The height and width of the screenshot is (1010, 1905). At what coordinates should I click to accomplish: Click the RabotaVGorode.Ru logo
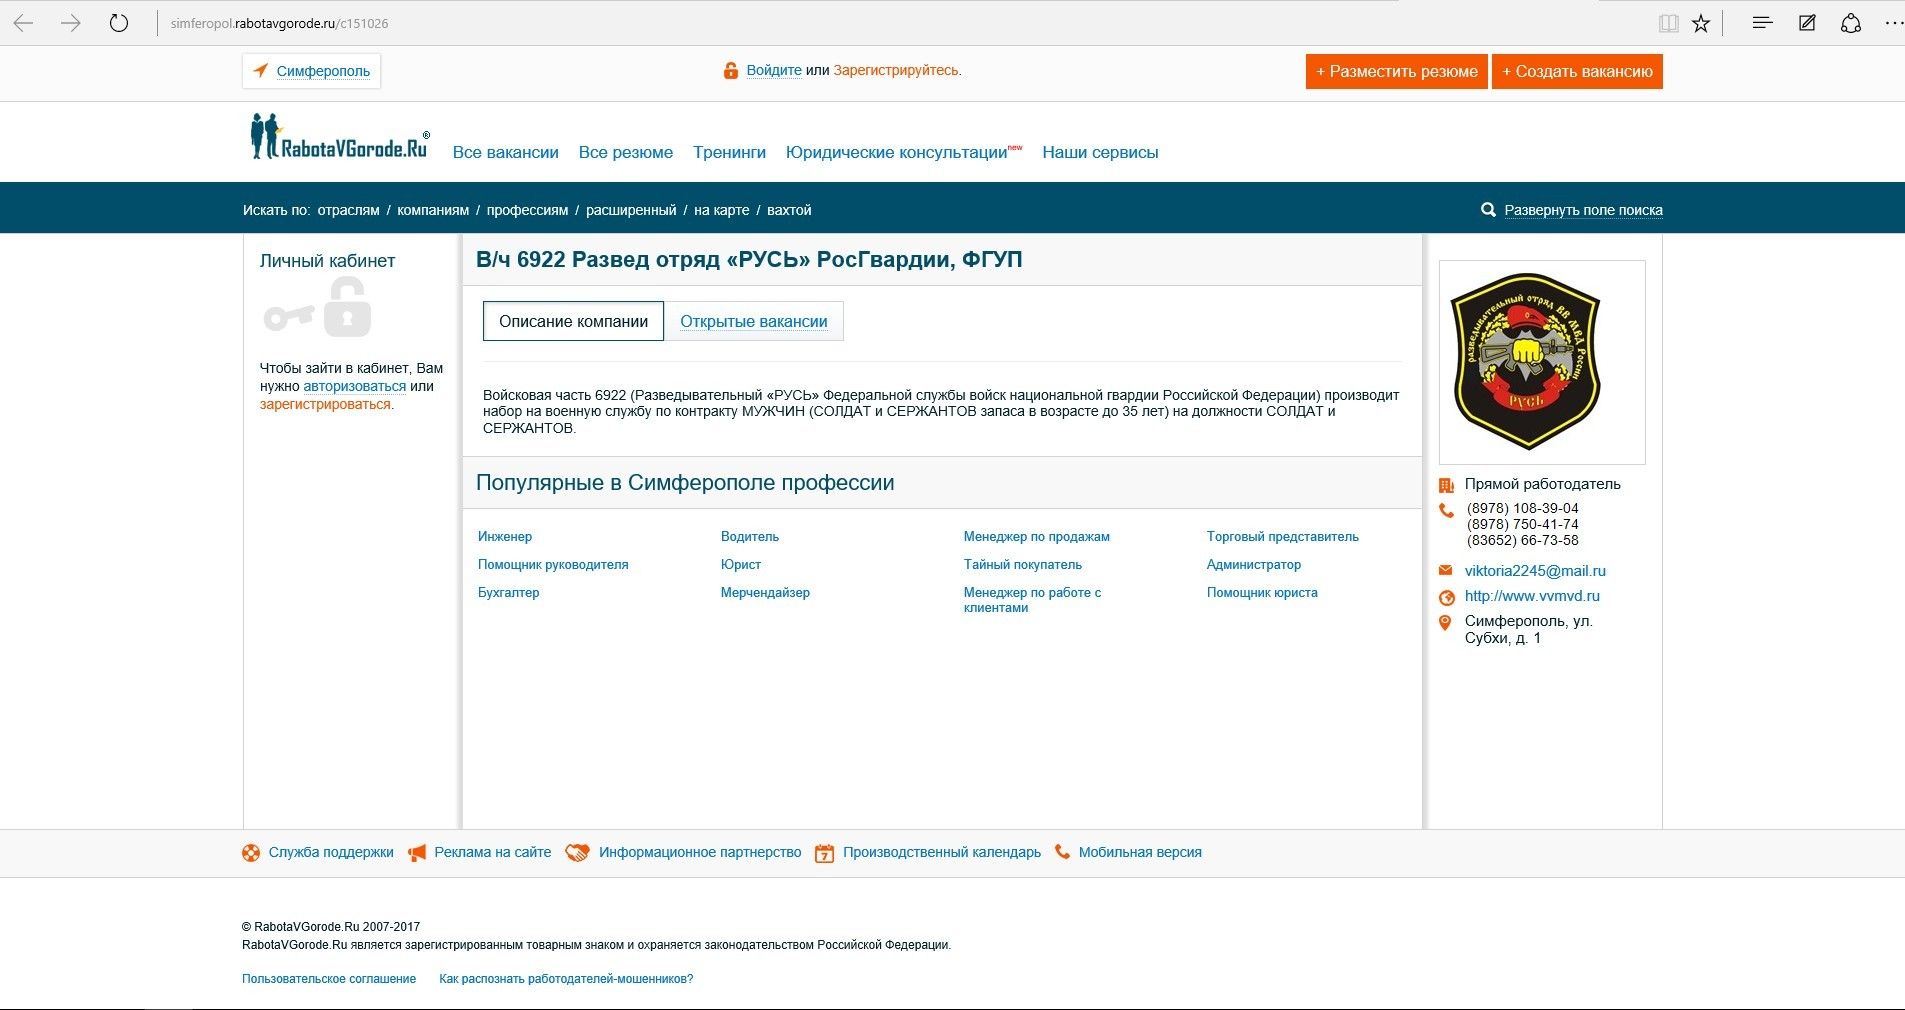[x=340, y=137]
